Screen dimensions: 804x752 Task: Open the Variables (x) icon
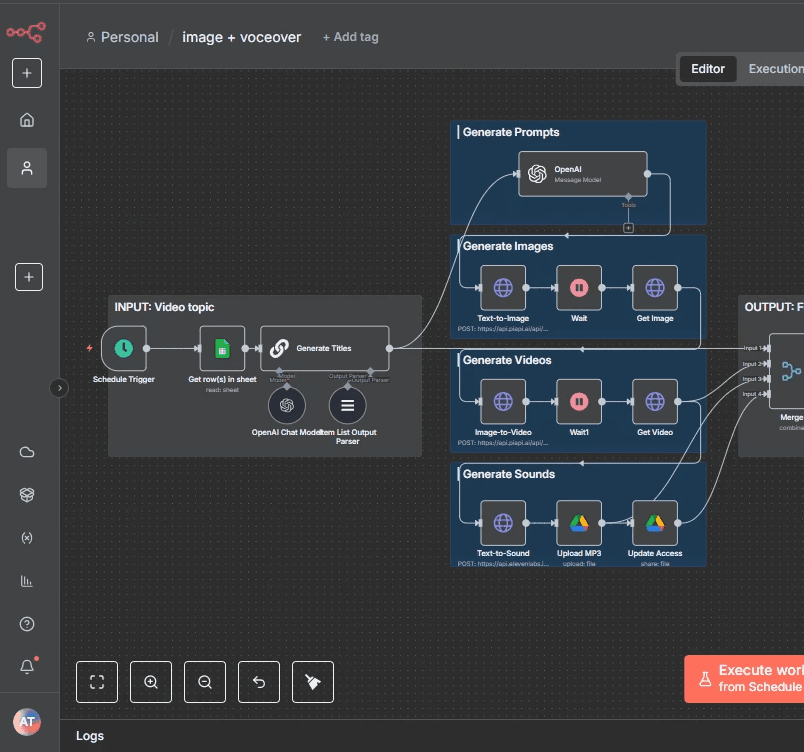tap(27, 538)
